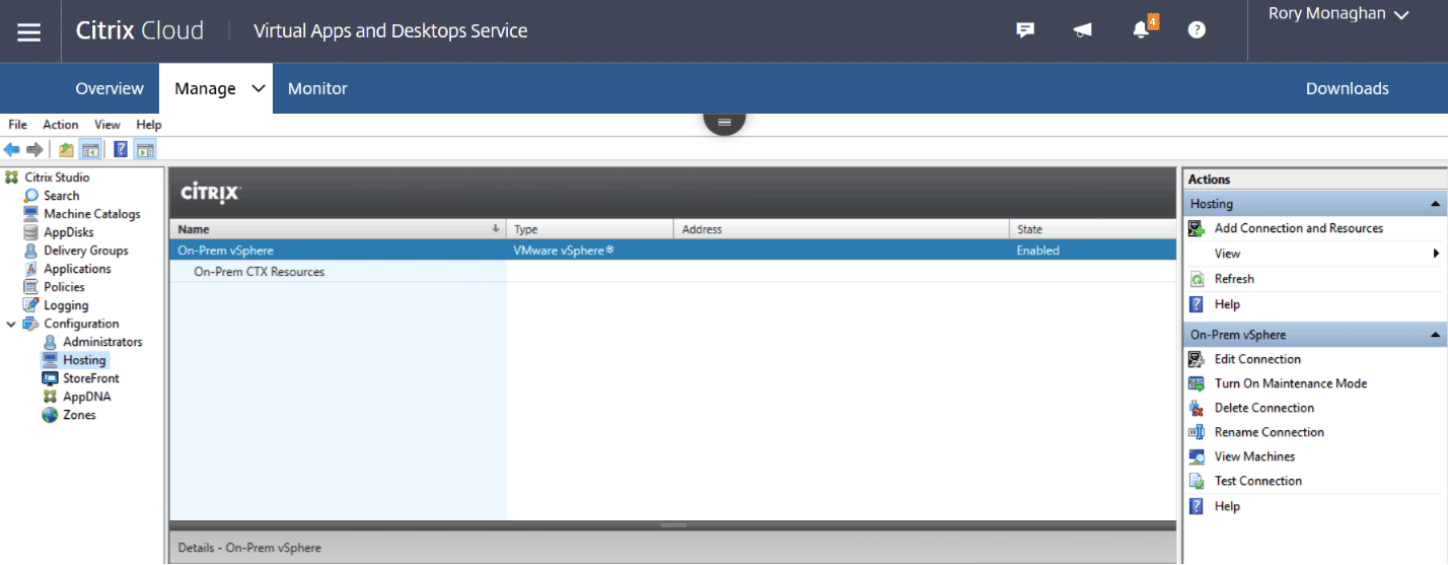
Task: Click the up one level folder icon
Action: click(x=66, y=150)
